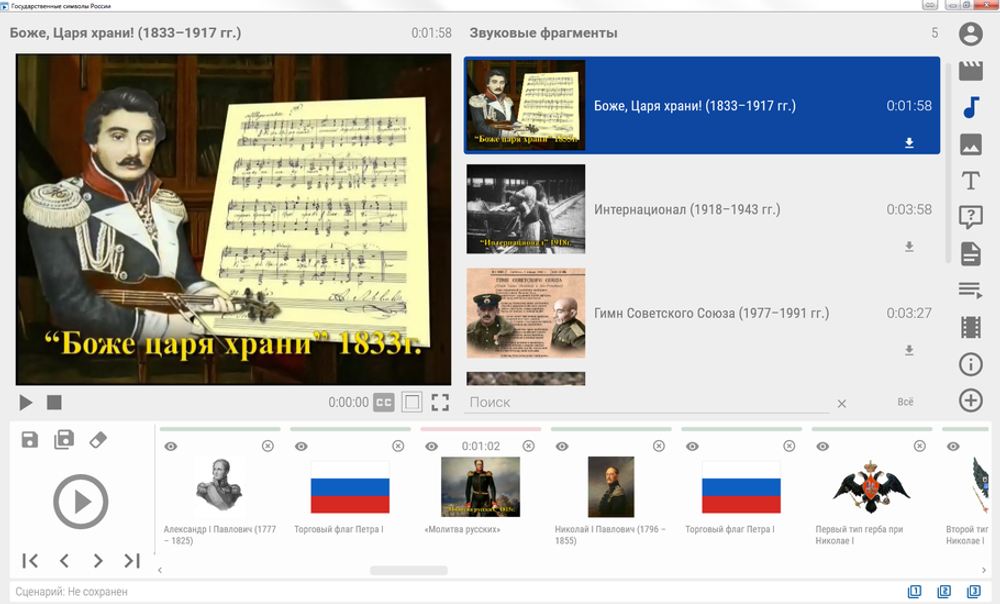Toggle closed captions CC button
Image resolution: width=1000 pixels, height=604 pixels.
384,403
